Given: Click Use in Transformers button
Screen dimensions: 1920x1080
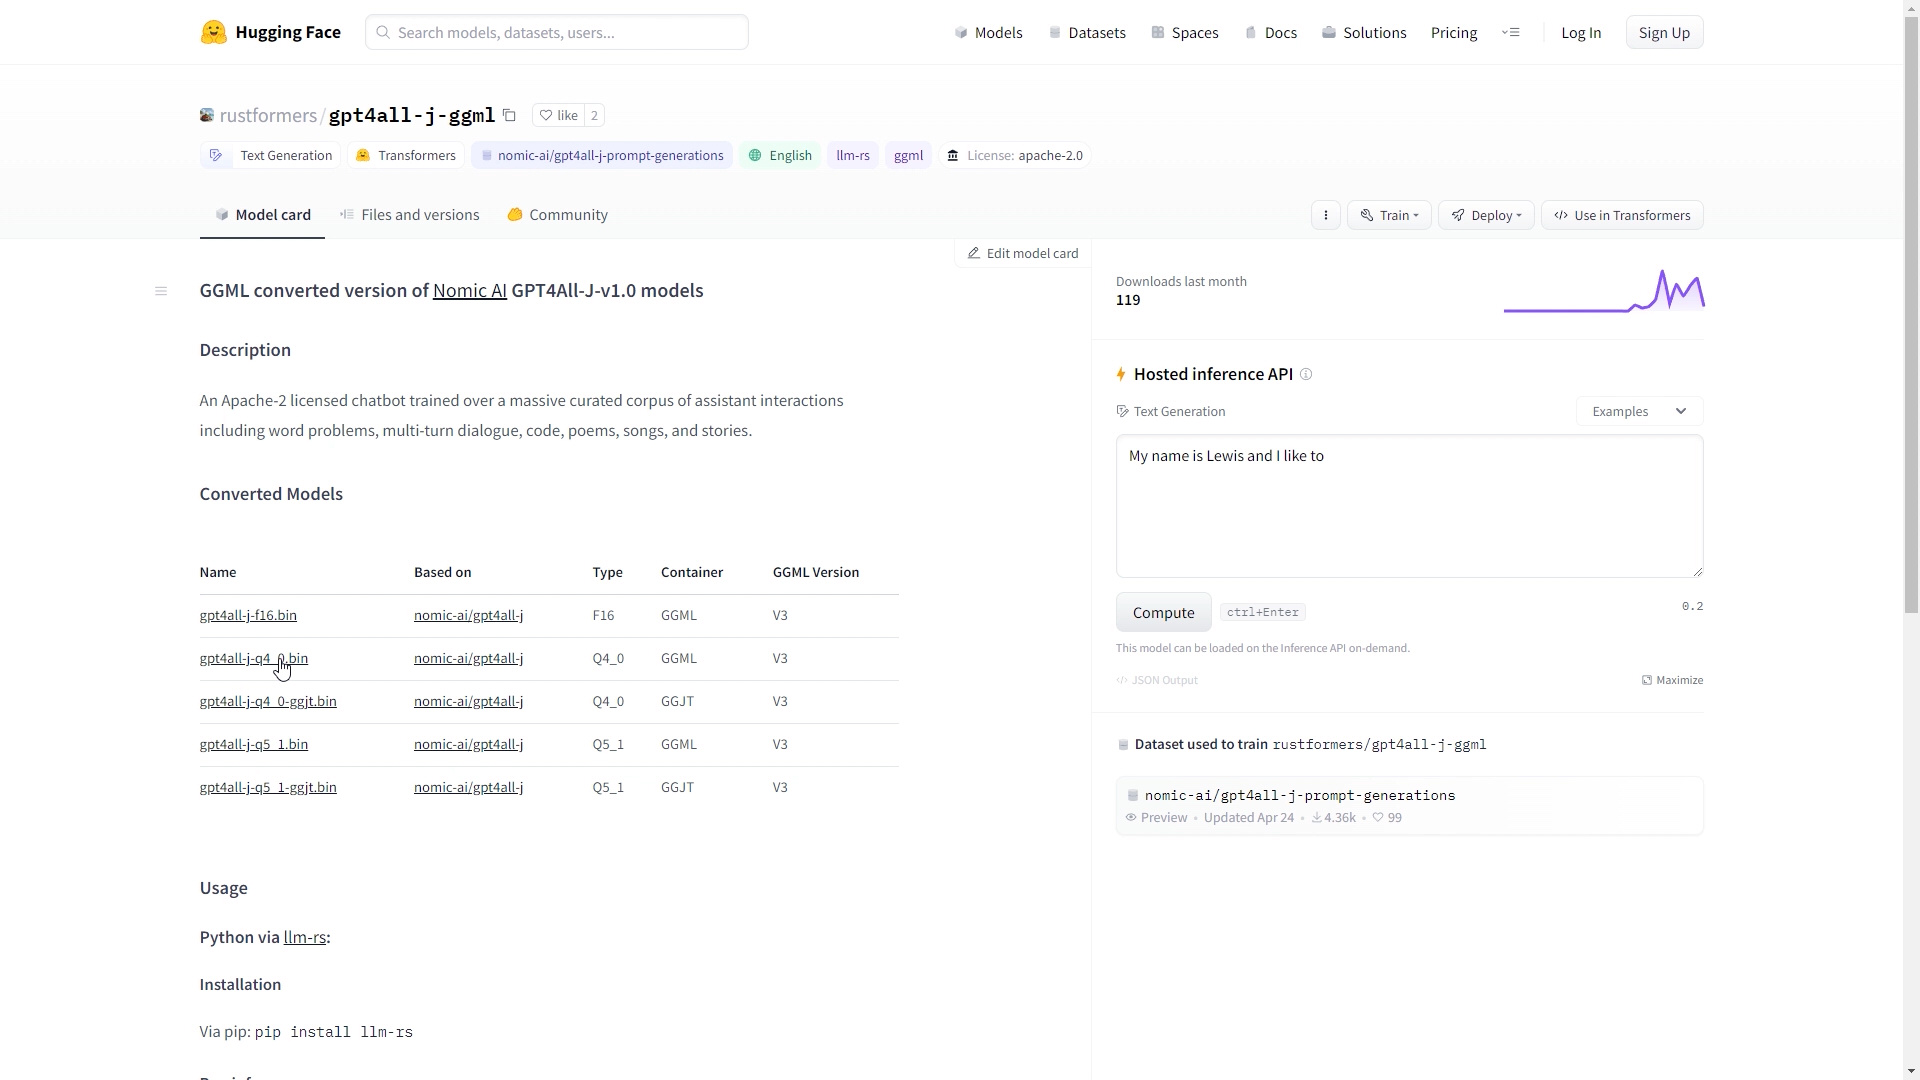Looking at the screenshot, I should 1622,215.
